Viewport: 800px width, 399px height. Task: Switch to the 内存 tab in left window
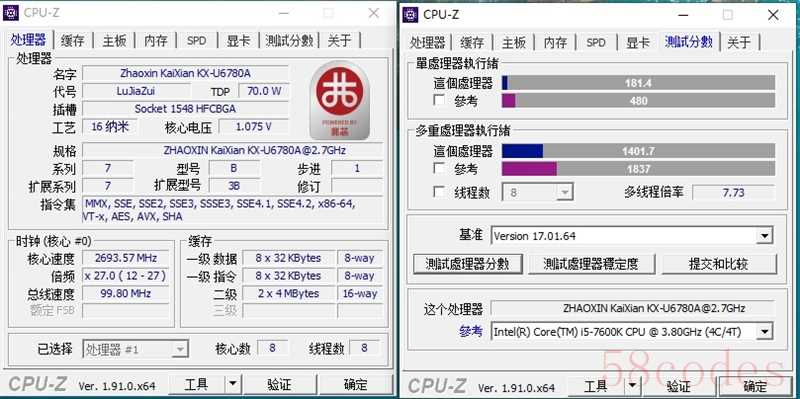tap(156, 41)
